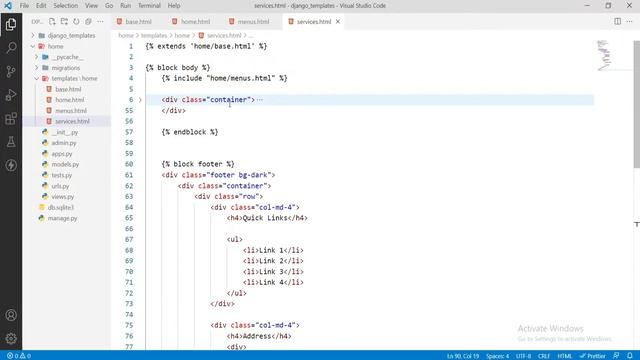
Task: Click the Split Editor icon
Action: 618,21
